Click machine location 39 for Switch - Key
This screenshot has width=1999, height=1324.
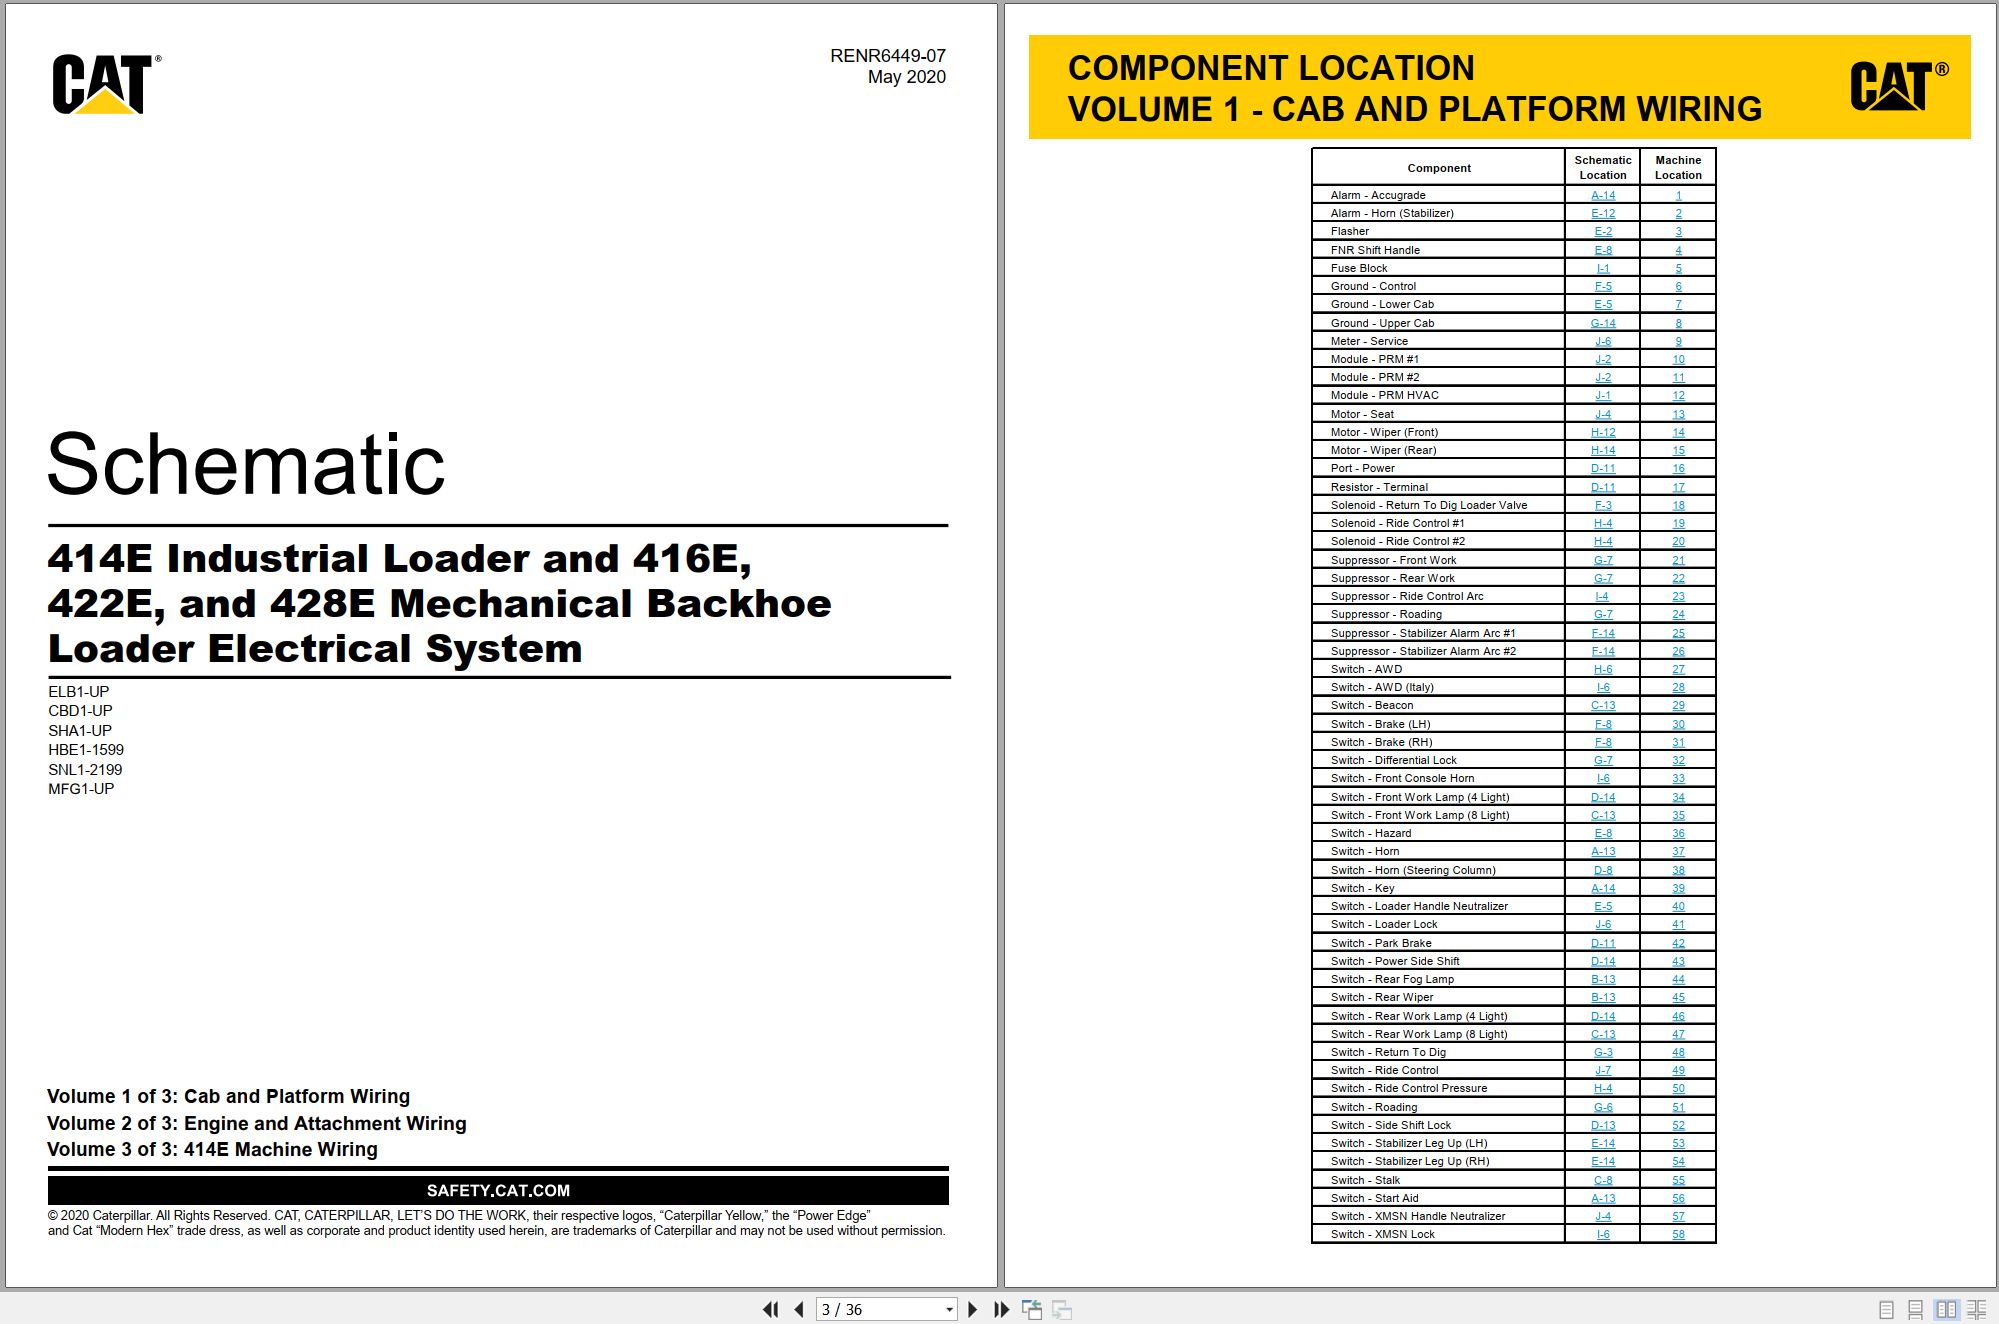[x=1678, y=888]
